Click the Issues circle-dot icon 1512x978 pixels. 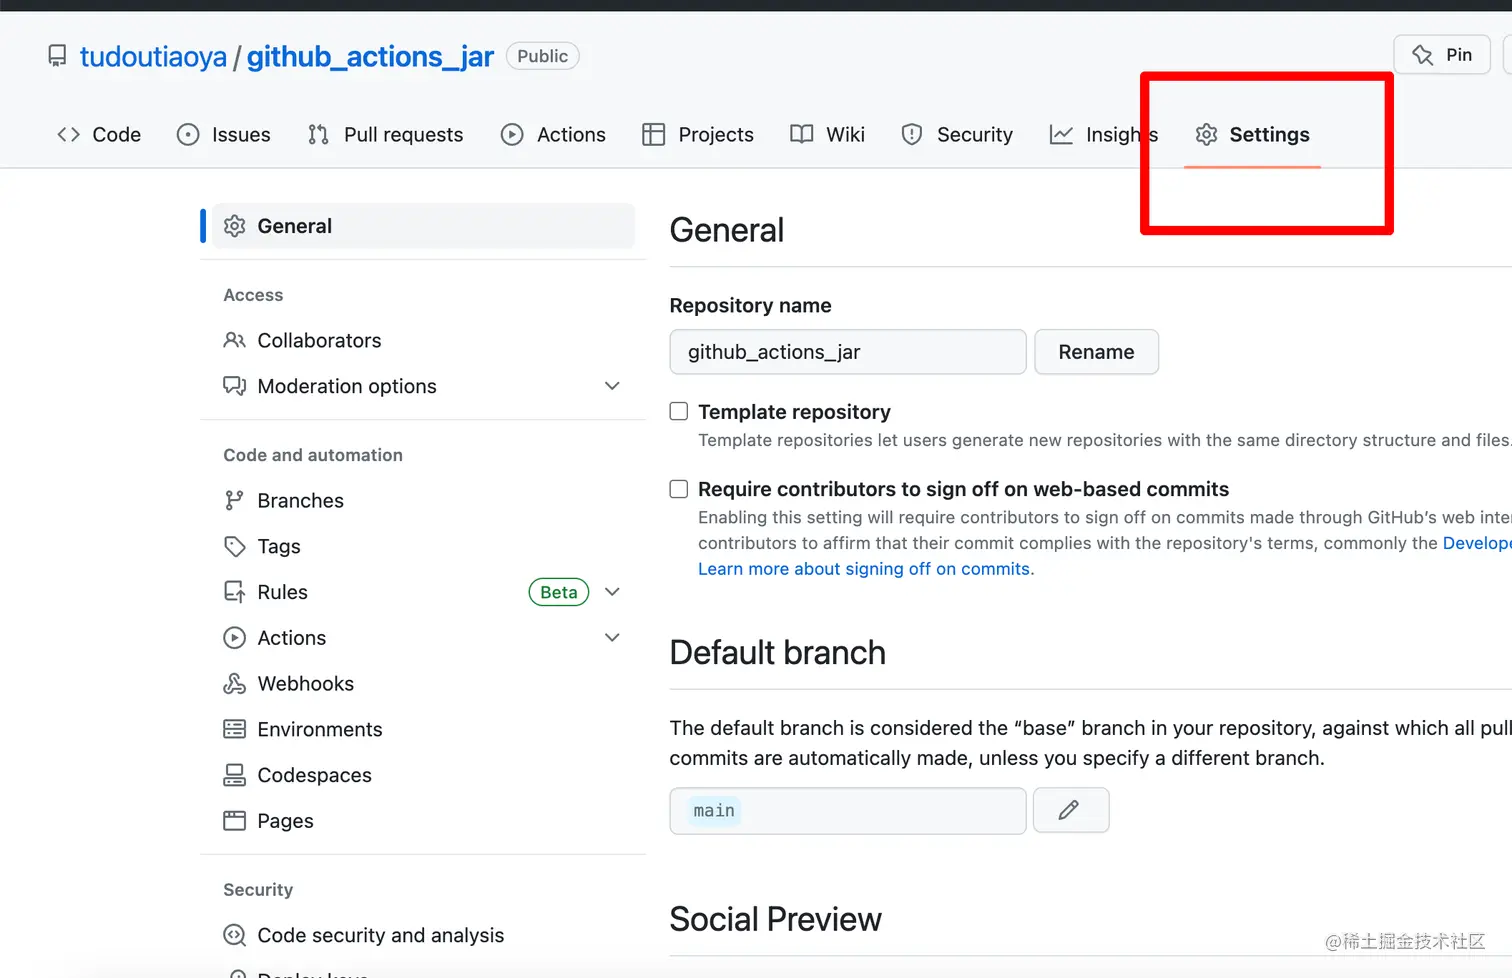coord(188,134)
